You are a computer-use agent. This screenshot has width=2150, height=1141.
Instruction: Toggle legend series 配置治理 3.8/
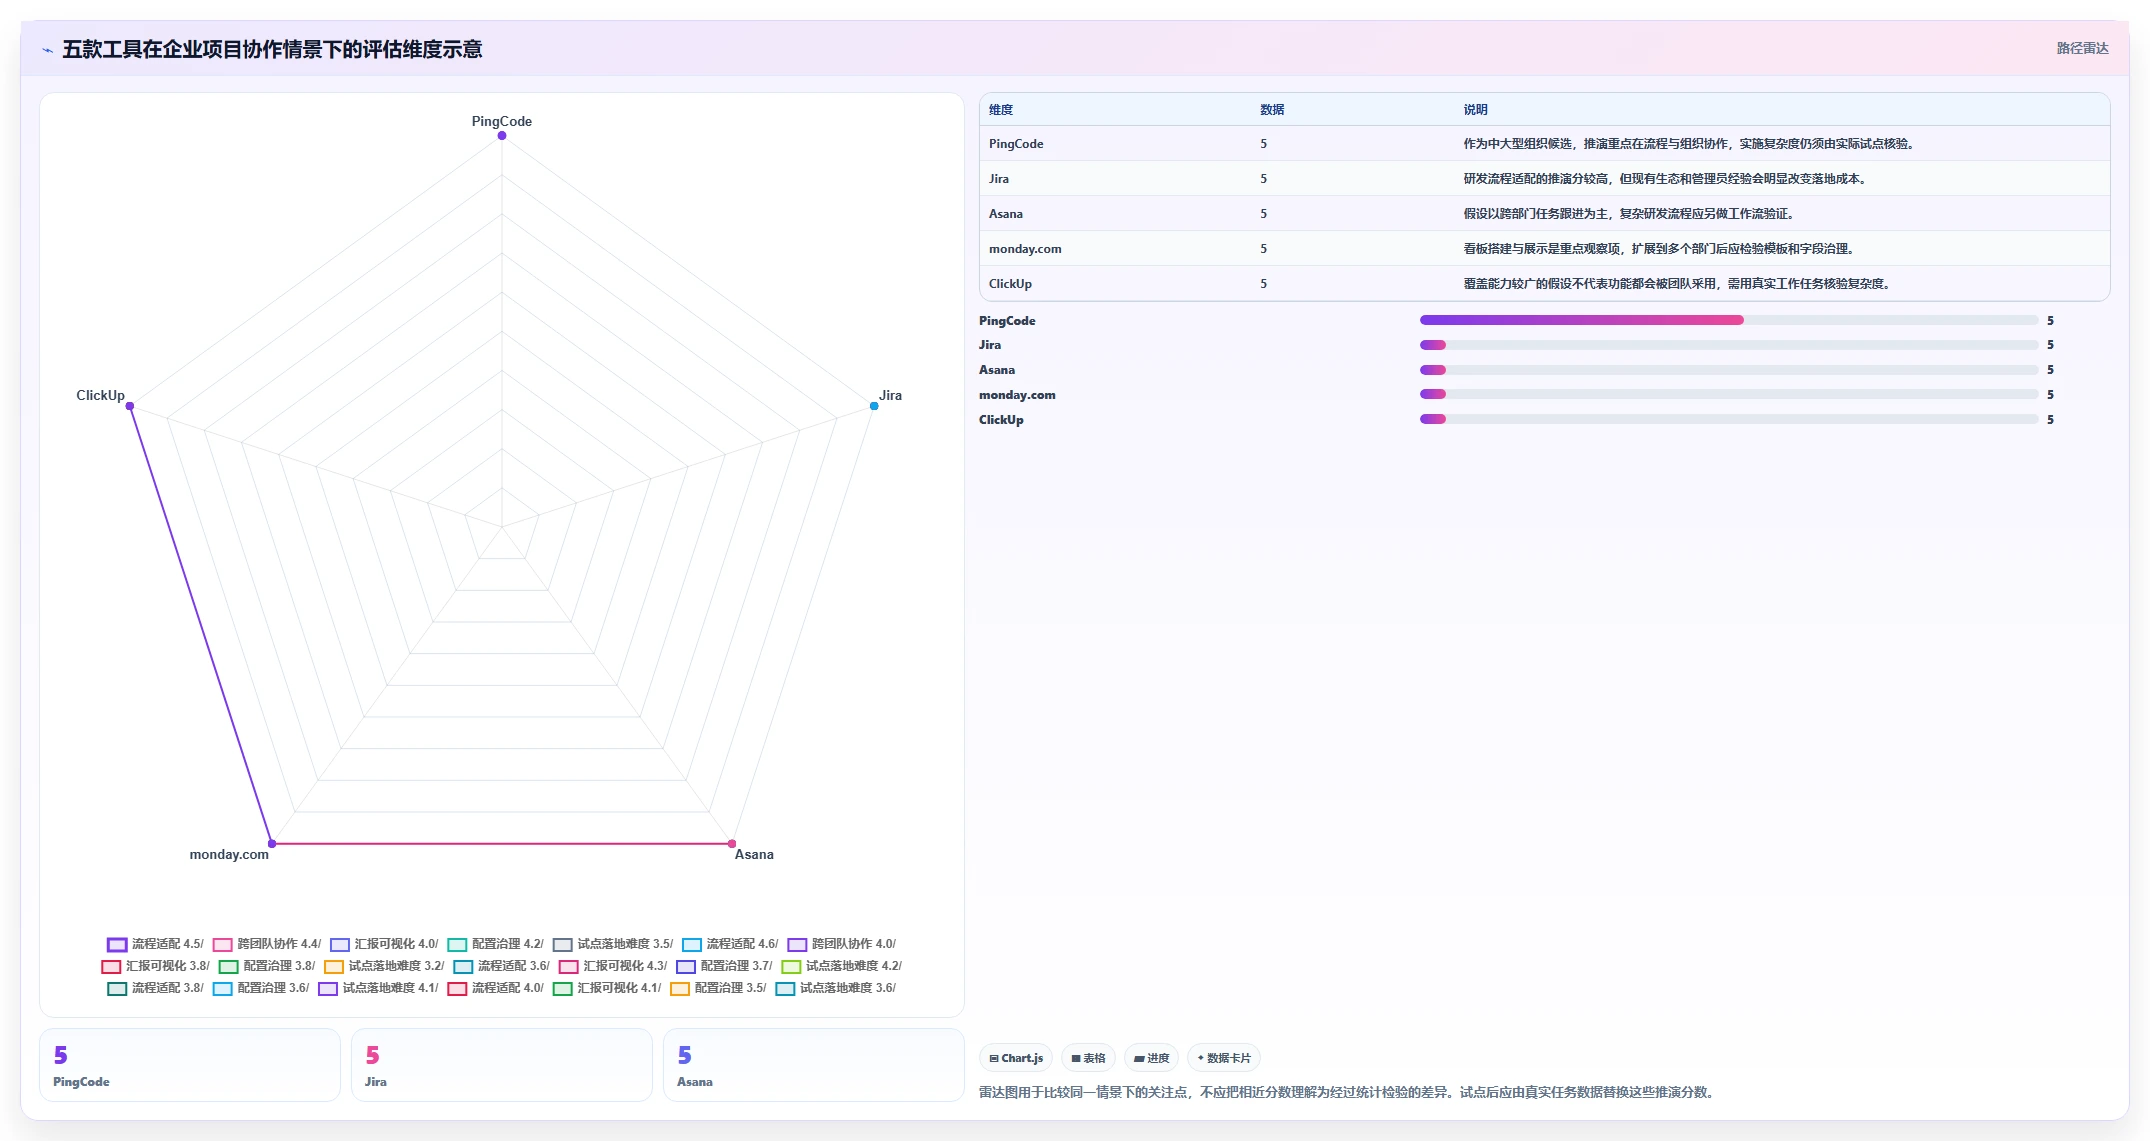click(x=267, y=966)
